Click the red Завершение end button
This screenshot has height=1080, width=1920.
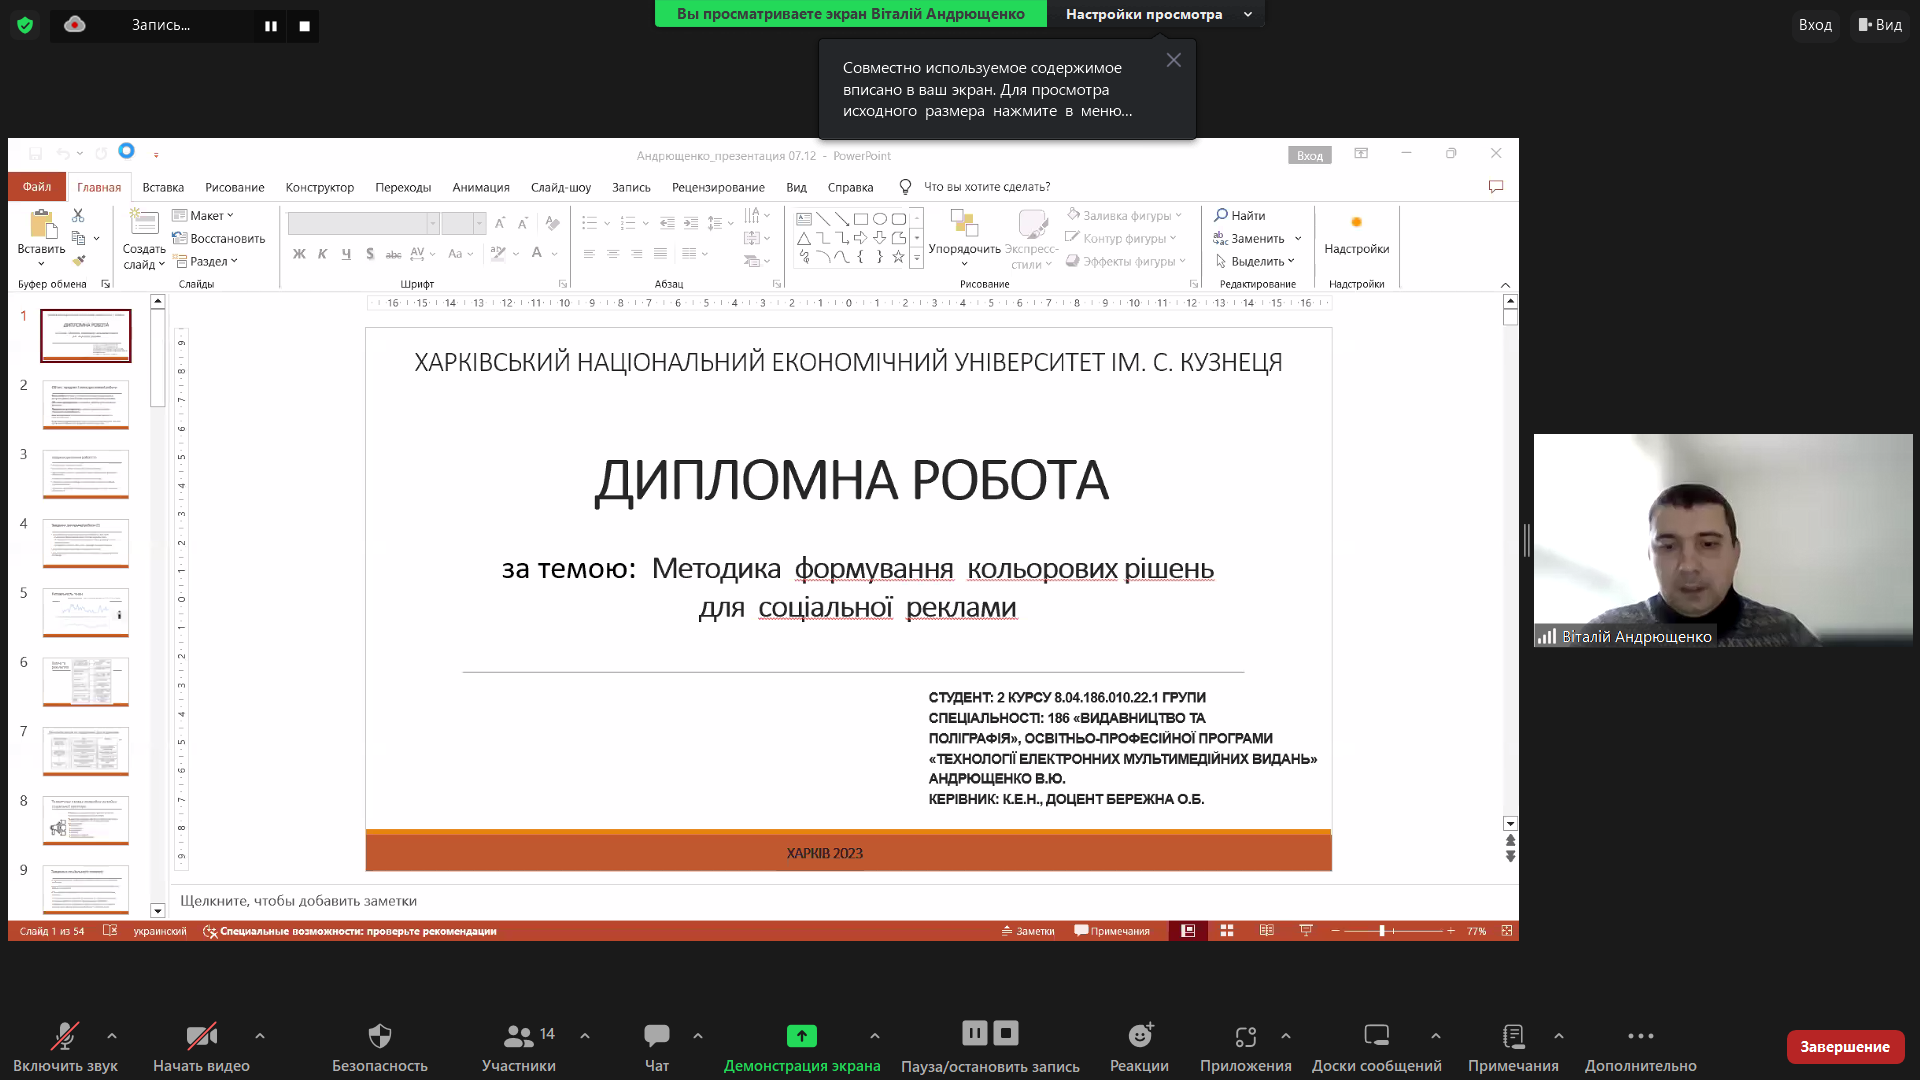[x=1845, y=1047]
